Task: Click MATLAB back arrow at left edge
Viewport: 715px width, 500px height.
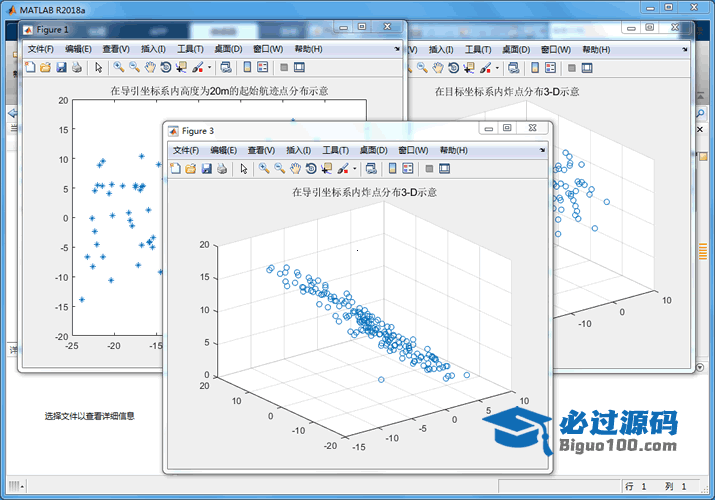Action: [13, 113]
